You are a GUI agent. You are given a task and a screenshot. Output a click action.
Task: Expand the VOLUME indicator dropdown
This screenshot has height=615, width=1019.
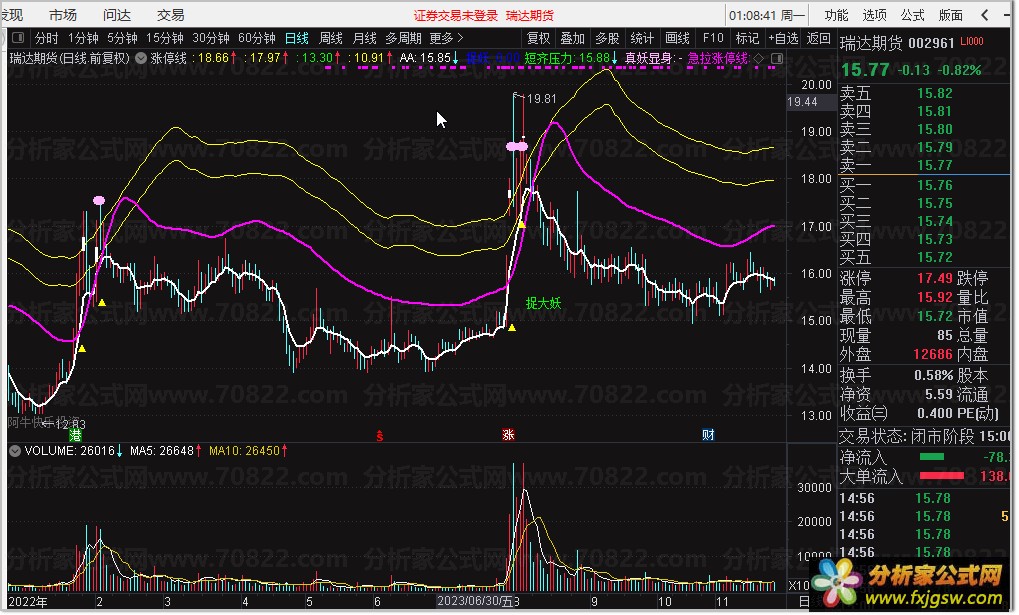[x=14, y=451]
